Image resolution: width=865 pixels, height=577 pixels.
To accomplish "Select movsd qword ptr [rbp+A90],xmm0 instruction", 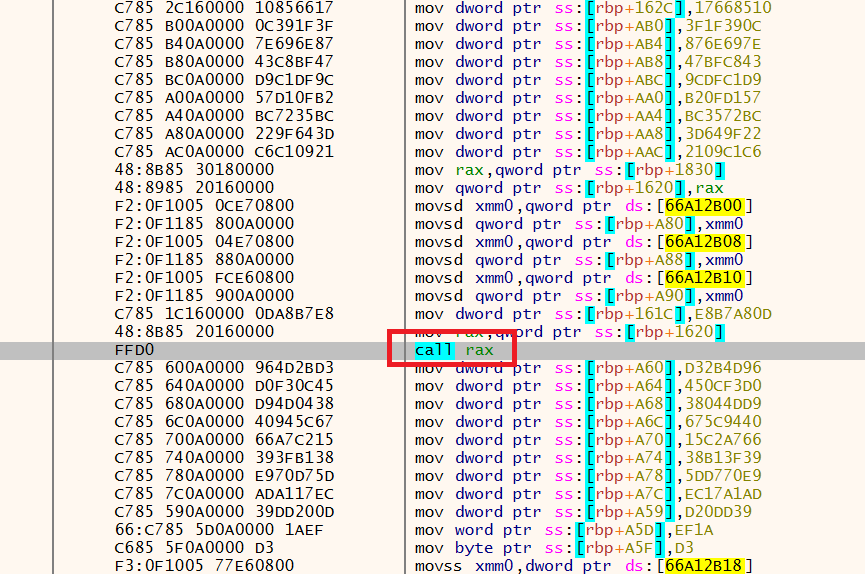I will [x=579, y=296].
